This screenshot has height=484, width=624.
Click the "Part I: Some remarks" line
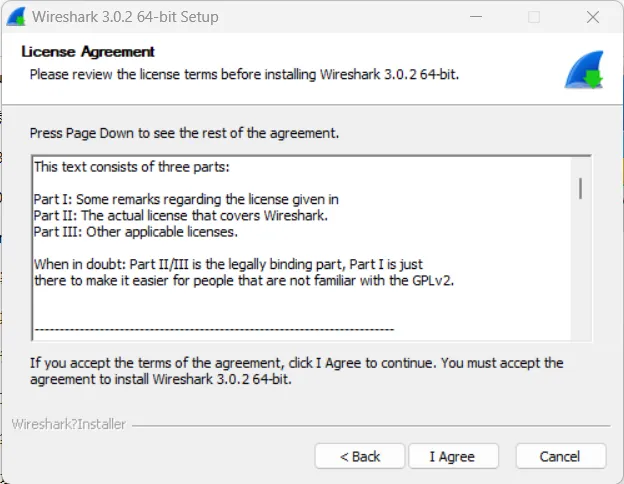[186, 199]
